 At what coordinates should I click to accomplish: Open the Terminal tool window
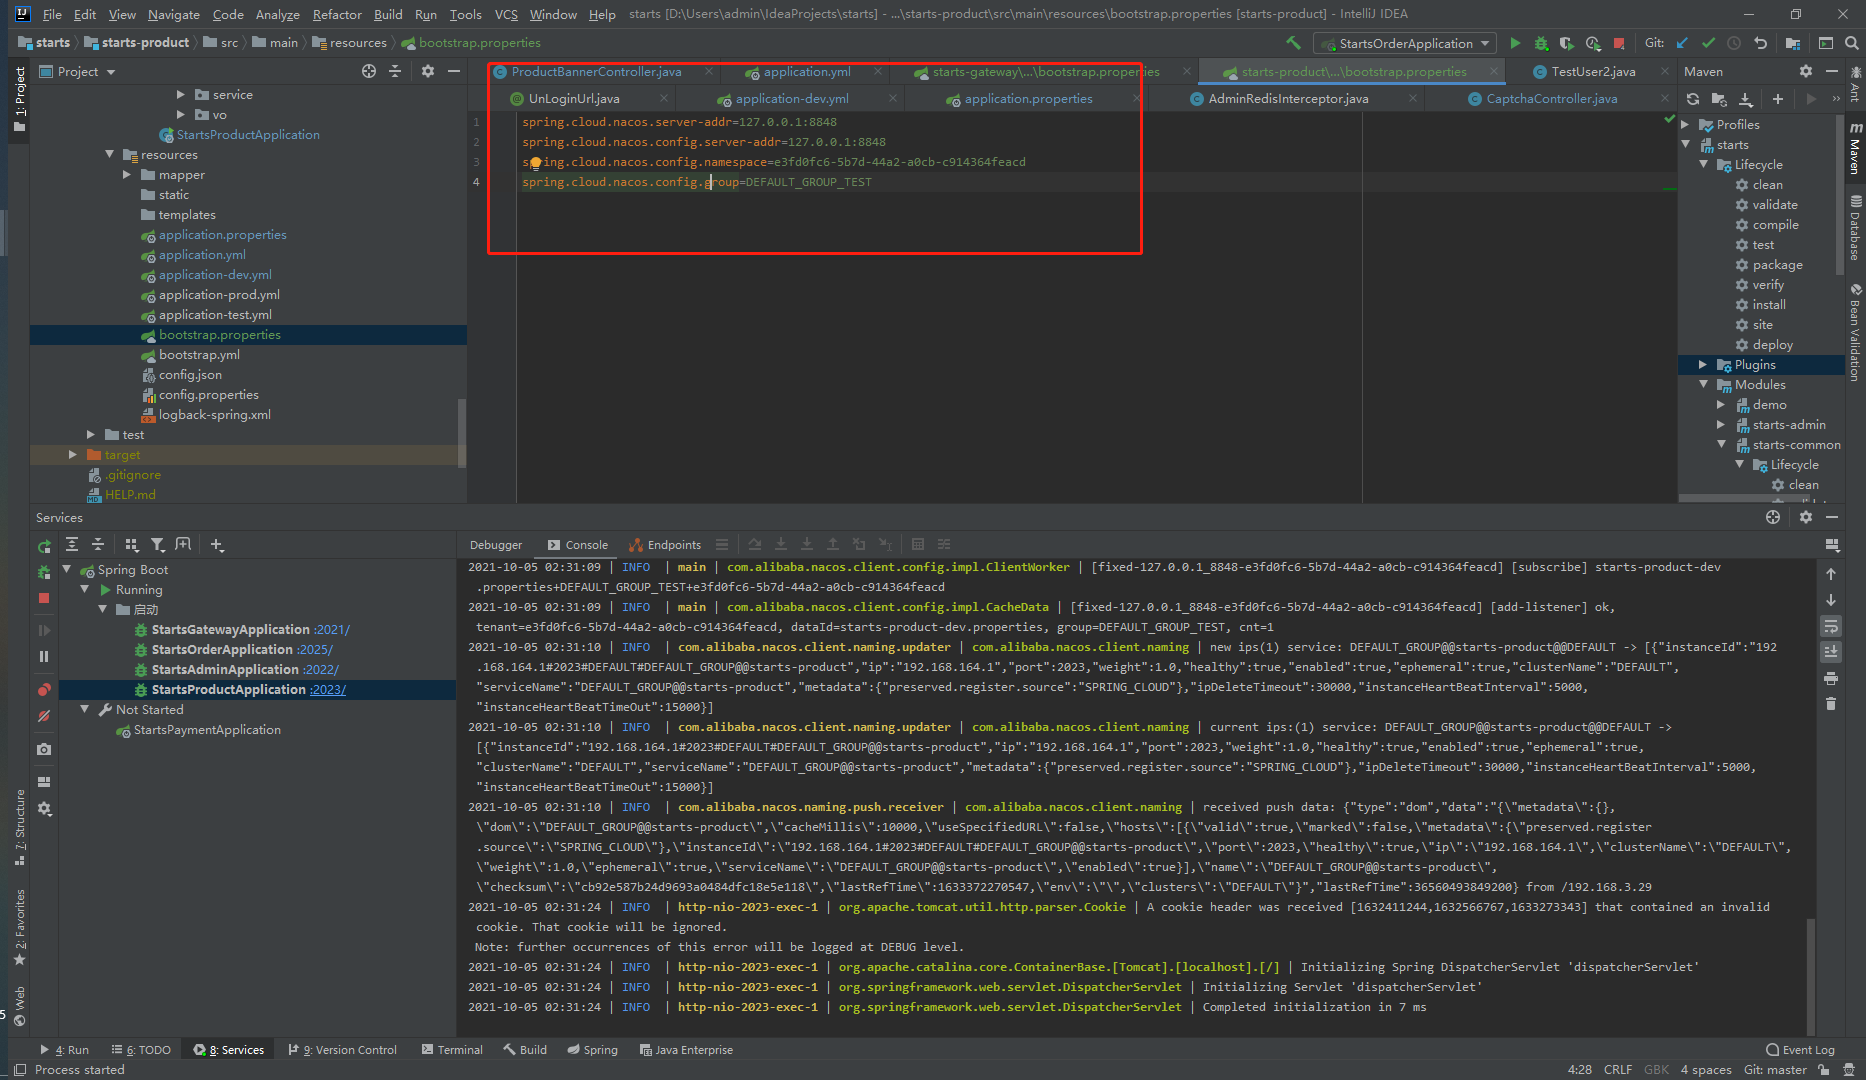[452, 1049]
